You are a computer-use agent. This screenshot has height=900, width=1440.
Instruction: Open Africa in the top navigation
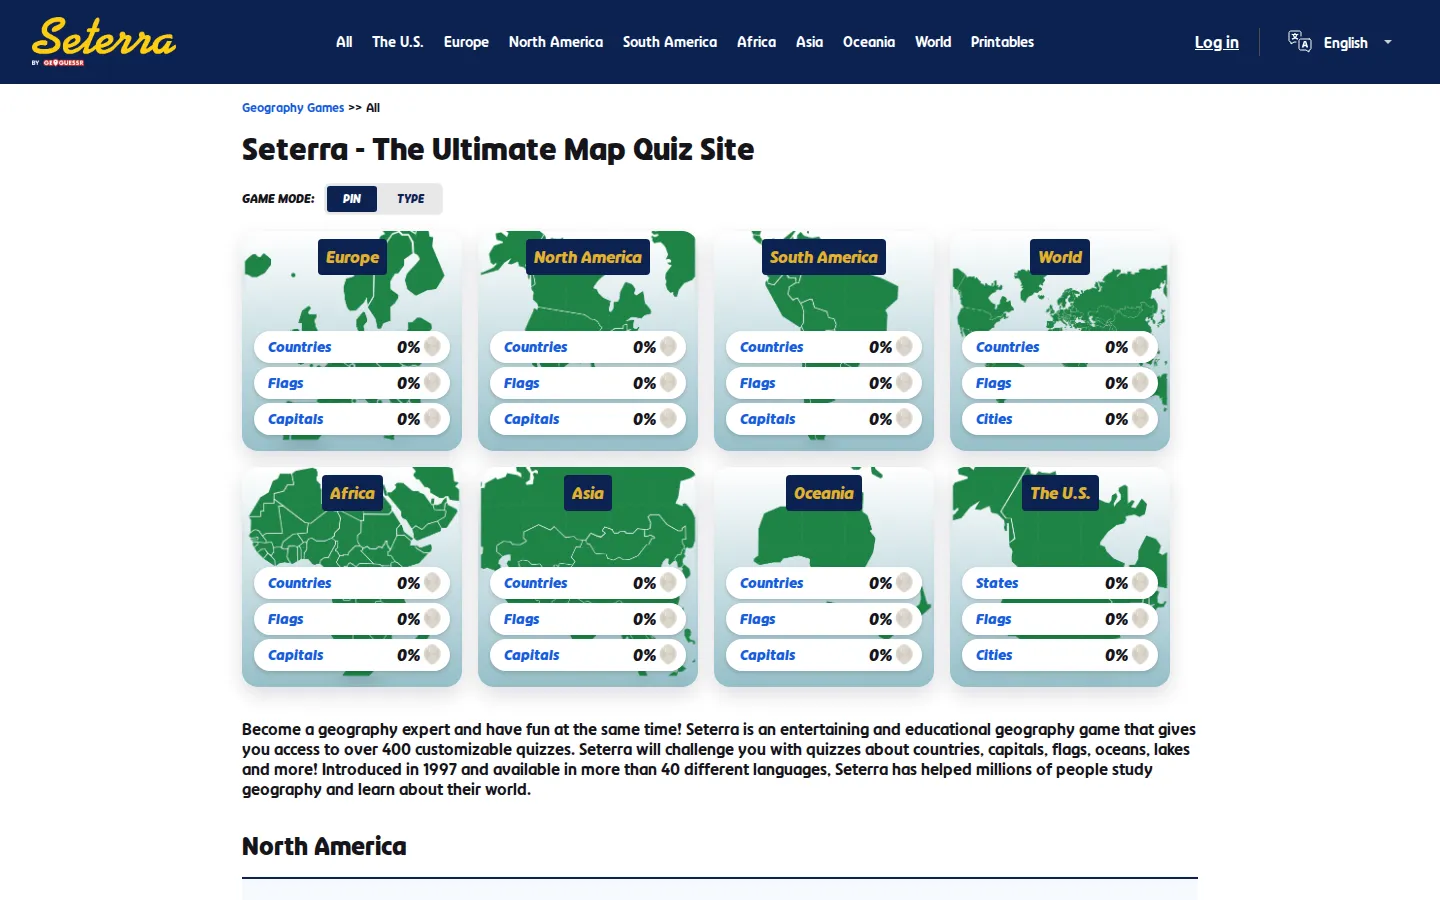(756, 42)
